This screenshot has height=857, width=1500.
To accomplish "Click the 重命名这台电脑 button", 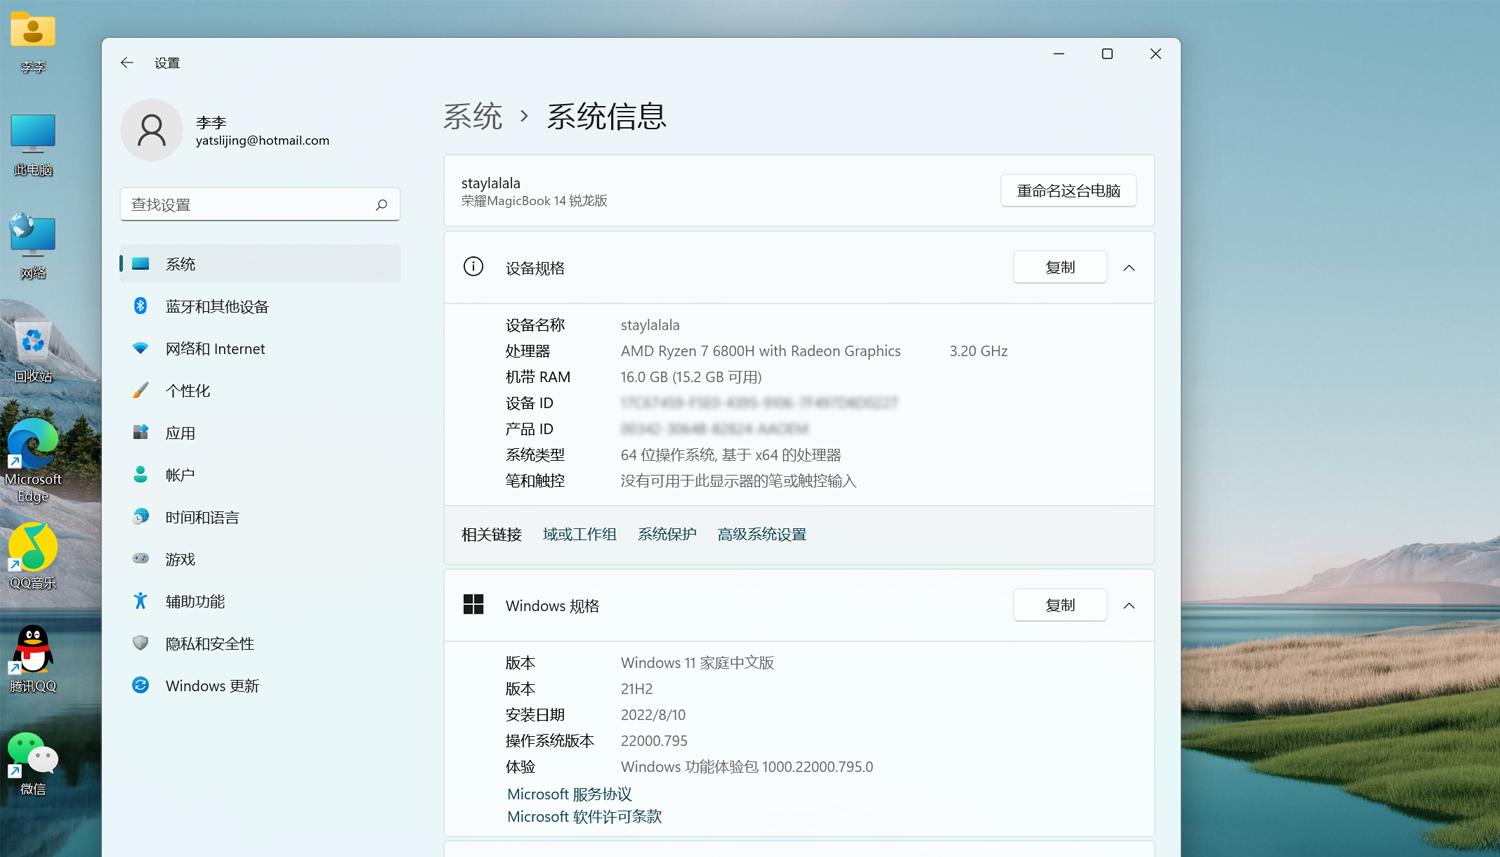I will point(1068,190).
